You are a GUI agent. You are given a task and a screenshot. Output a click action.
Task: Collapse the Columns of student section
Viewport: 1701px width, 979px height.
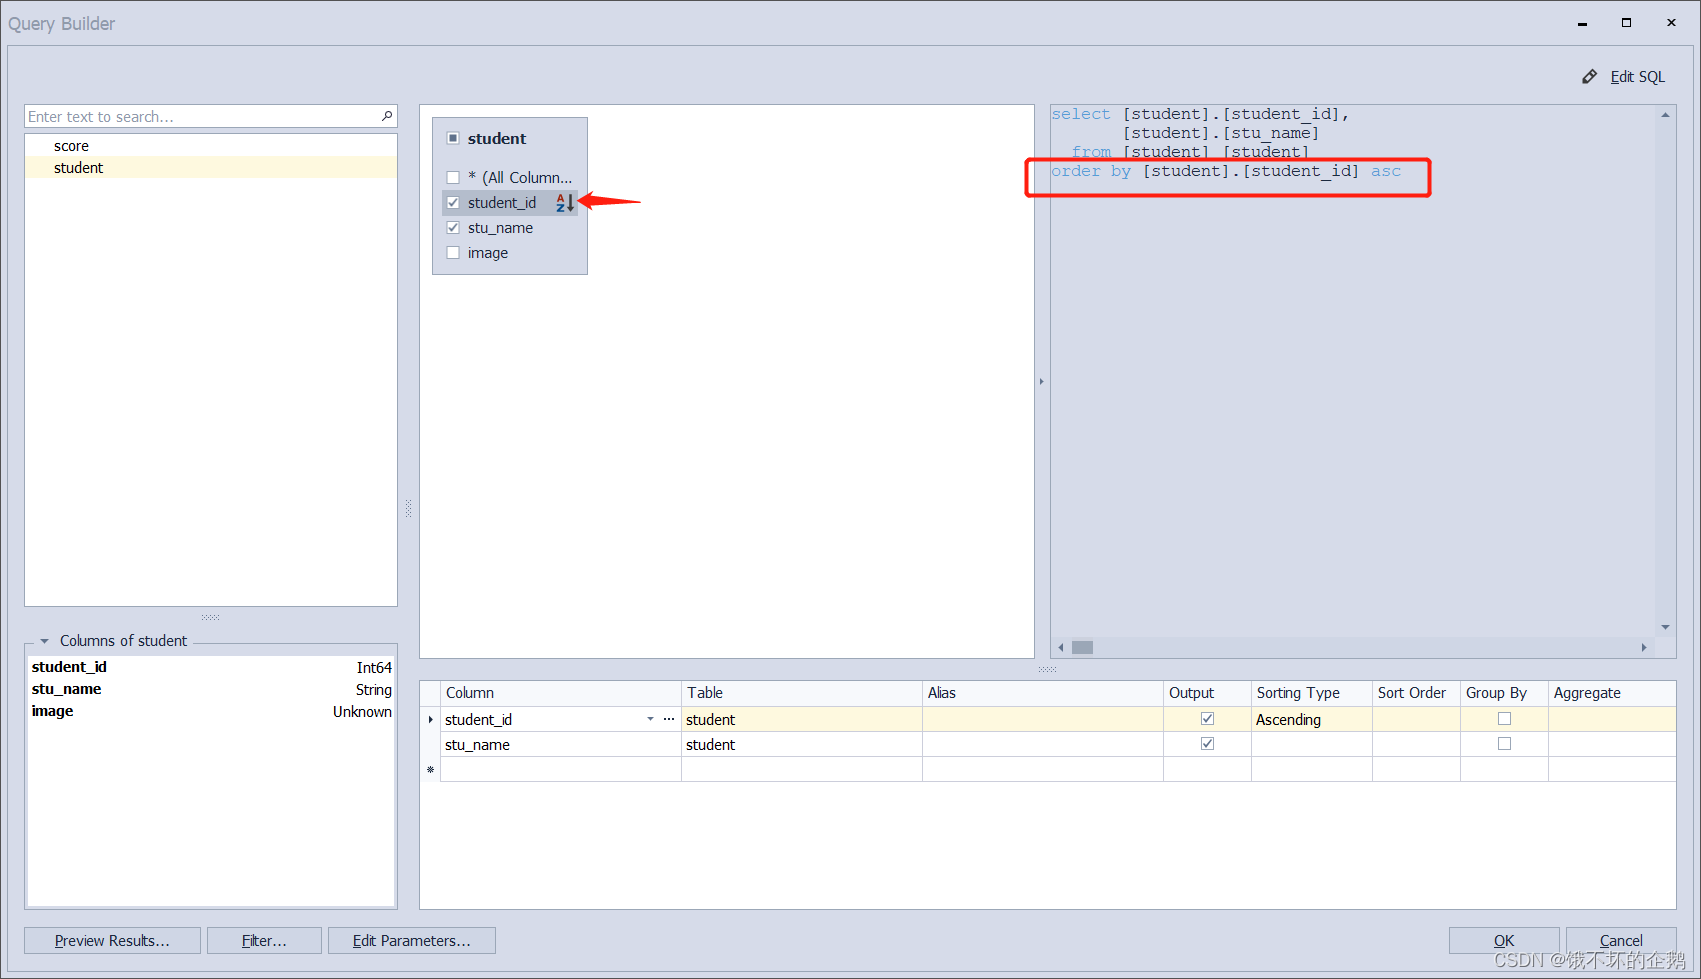[x=44, y=641]
